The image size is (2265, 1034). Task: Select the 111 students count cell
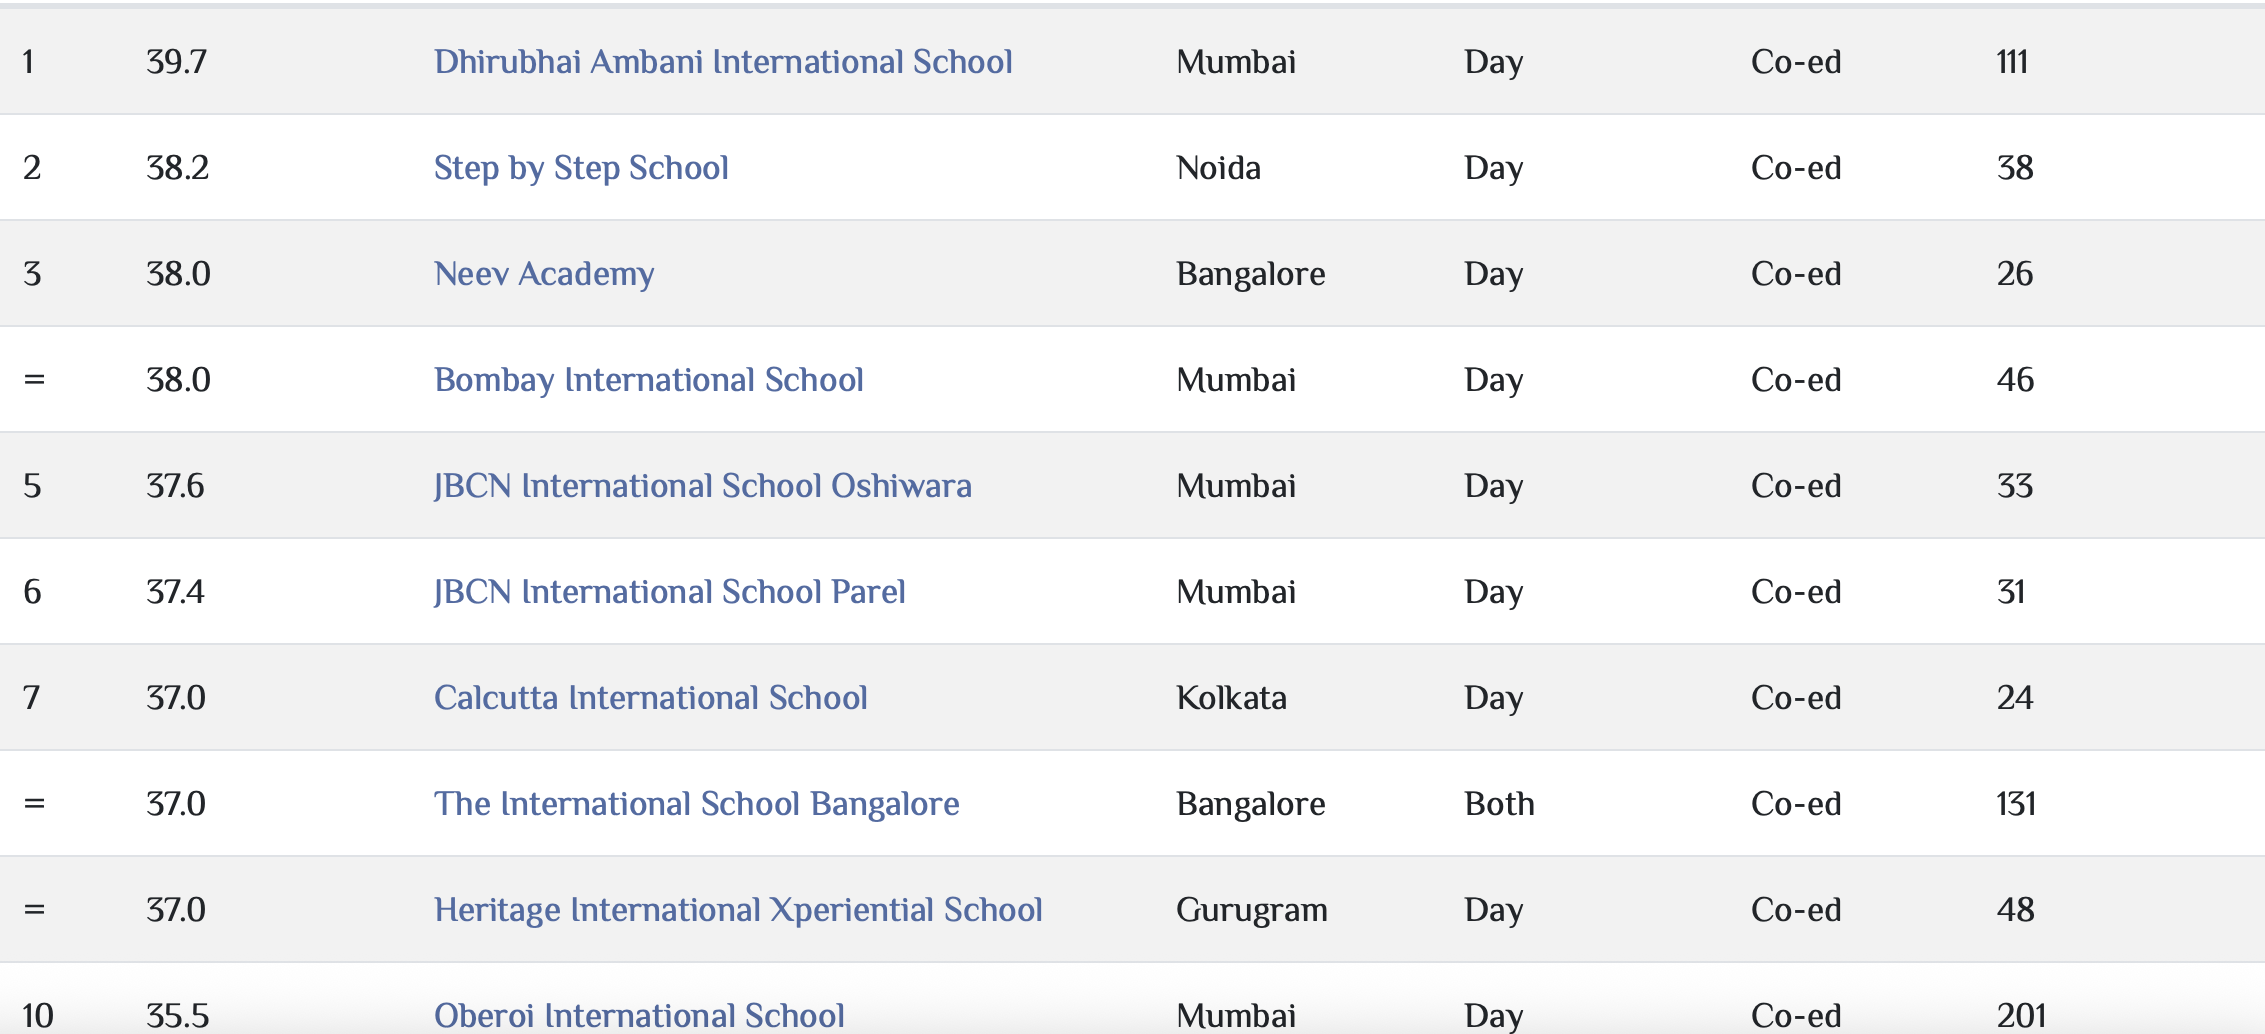coord(2011,62)
